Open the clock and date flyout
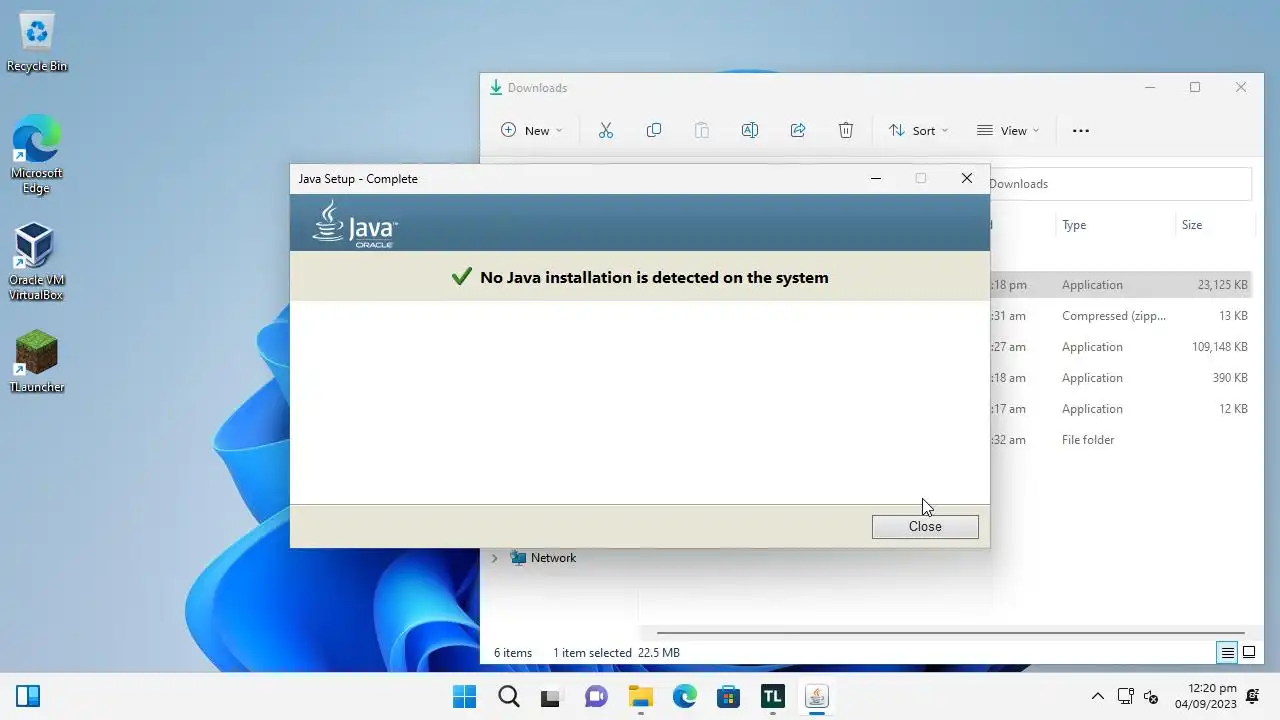1280x720 pixels. pos(1206,696)
